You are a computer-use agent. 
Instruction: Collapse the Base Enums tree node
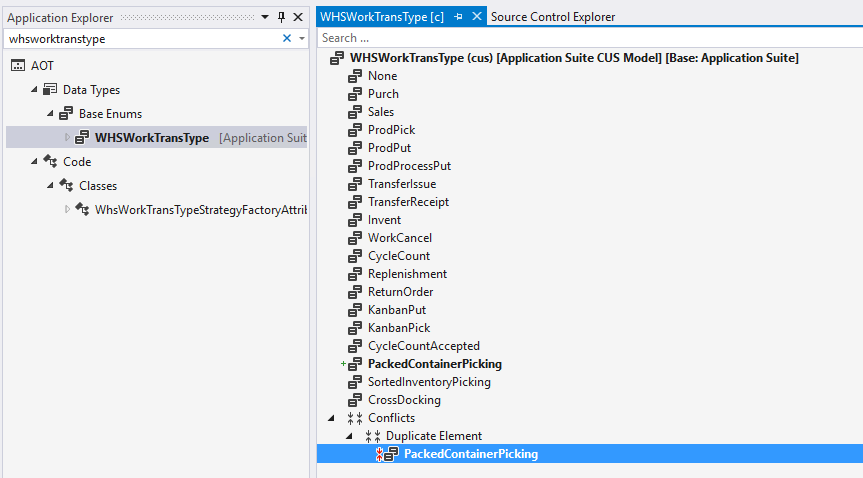point(52,114)
